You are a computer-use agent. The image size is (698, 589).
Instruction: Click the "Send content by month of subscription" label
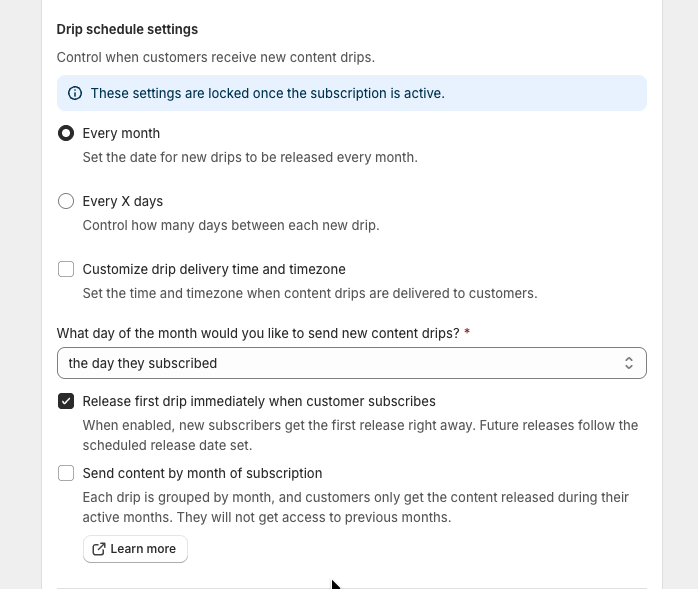click(x=202, y=473)
